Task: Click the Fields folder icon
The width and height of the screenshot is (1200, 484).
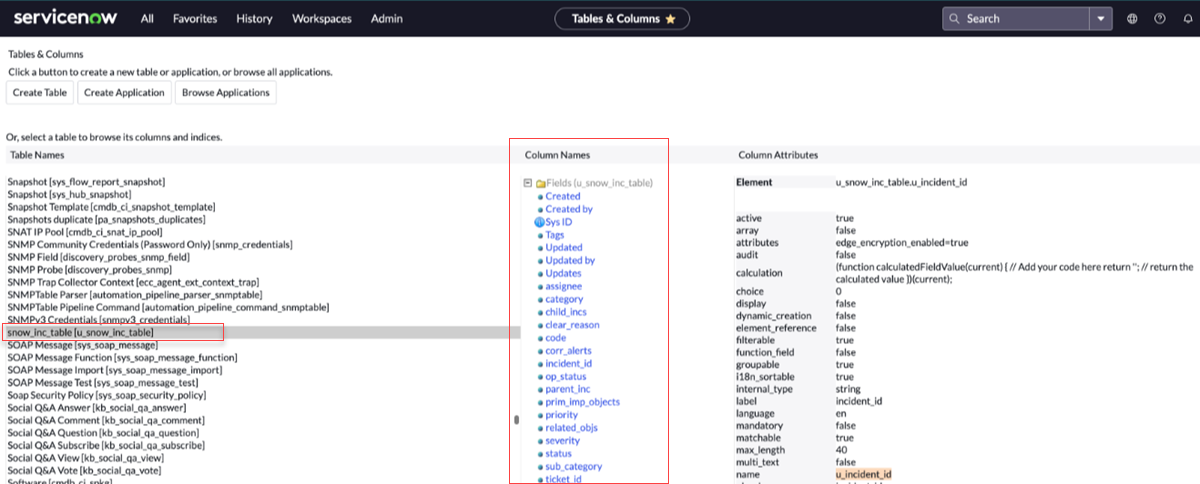Action: coord(540,184)
